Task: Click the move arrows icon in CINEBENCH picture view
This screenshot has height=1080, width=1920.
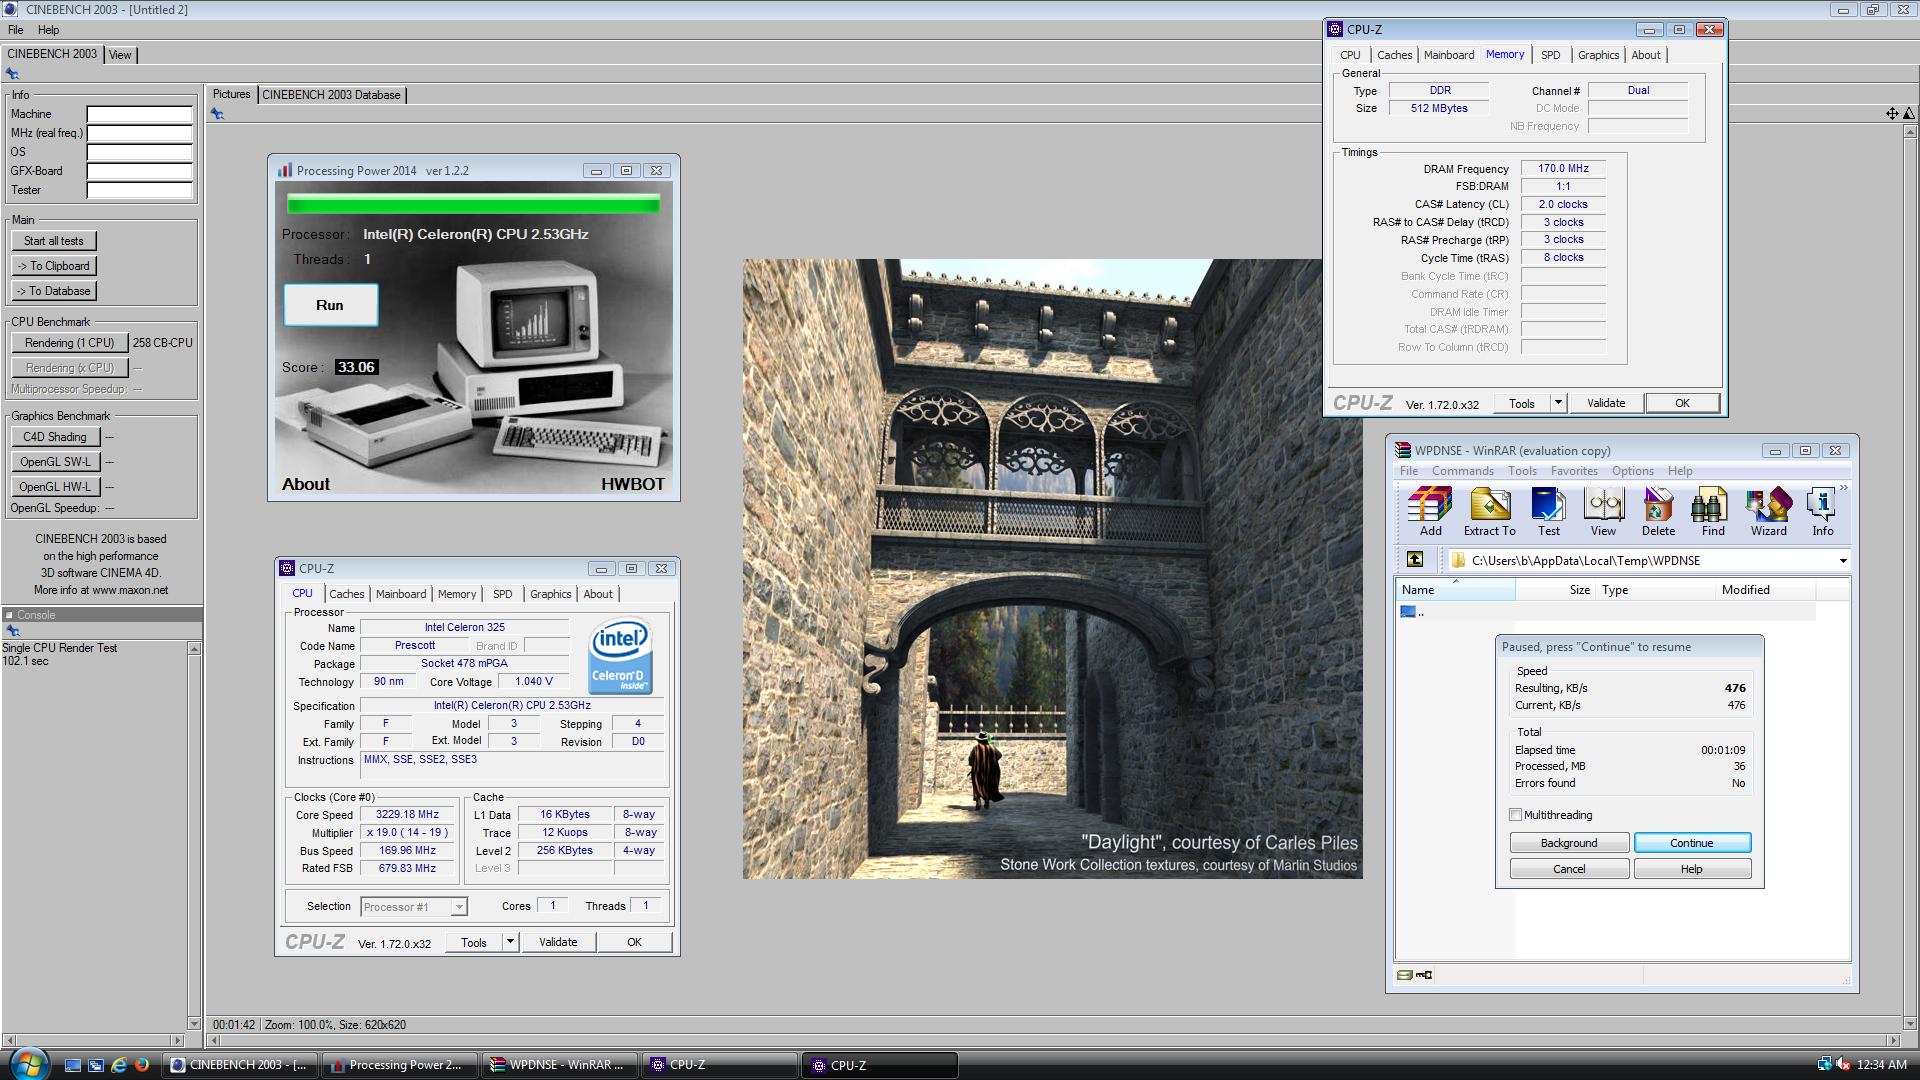Action: [x=1892, y=114]
